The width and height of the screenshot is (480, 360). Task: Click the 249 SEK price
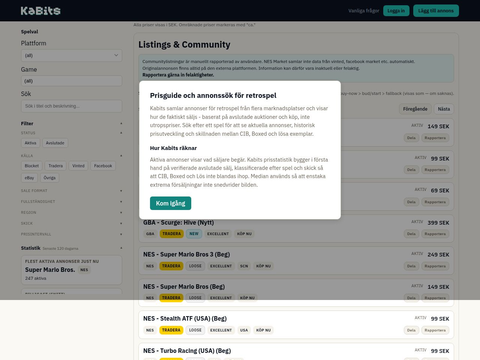(x=438, y=255)
